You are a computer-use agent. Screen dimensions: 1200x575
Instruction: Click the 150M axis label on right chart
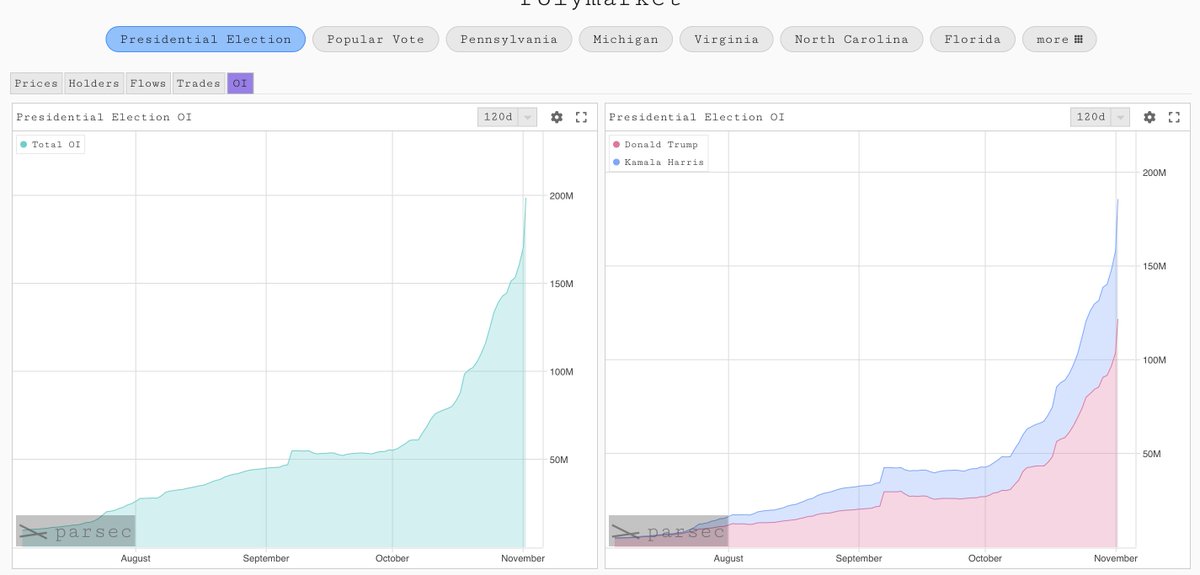1155,266
